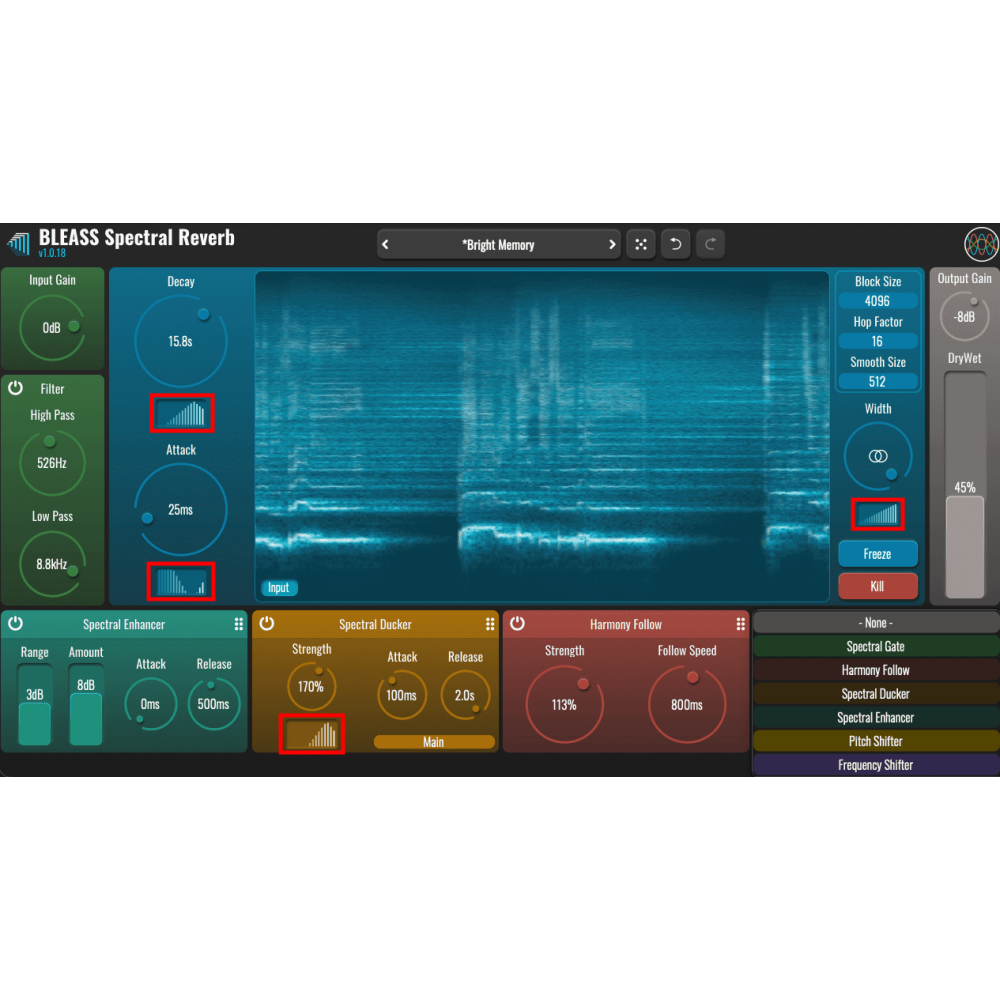The height and width of the screenshot is (1000, 1000).
Task: Open the Attack spectral curve editor
Action: pos(181,582)
